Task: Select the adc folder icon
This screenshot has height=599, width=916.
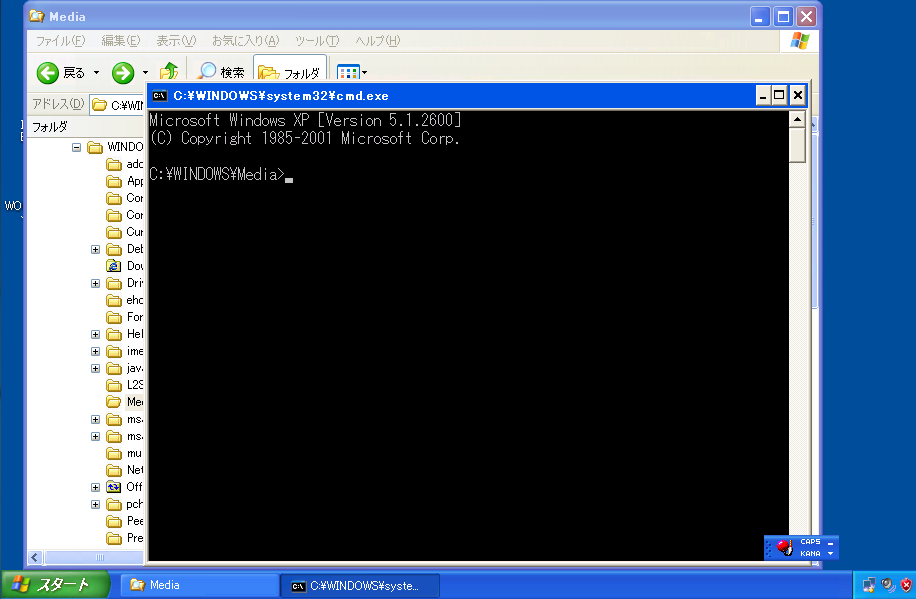Action: [114, 164]
